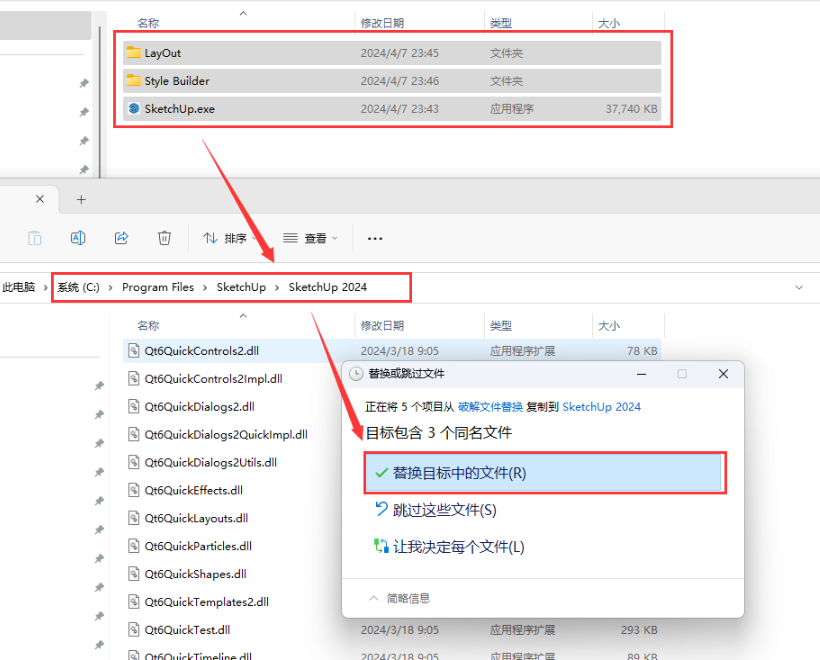Sort by 类型 in the Qt6 dll list
The image size is (820, 660).
click(500, 326)
